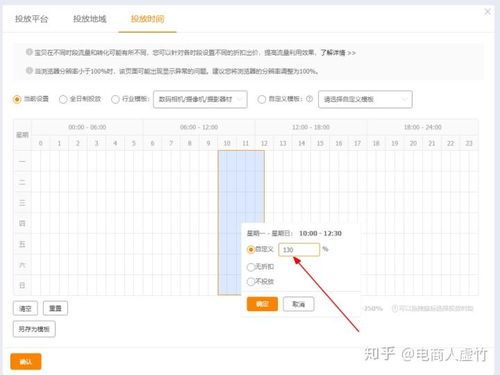This screenshot has width=500, height=375.
Task: Choose the 行业模板 radio option
Action: pyautogui.click(x=115, y=99)
